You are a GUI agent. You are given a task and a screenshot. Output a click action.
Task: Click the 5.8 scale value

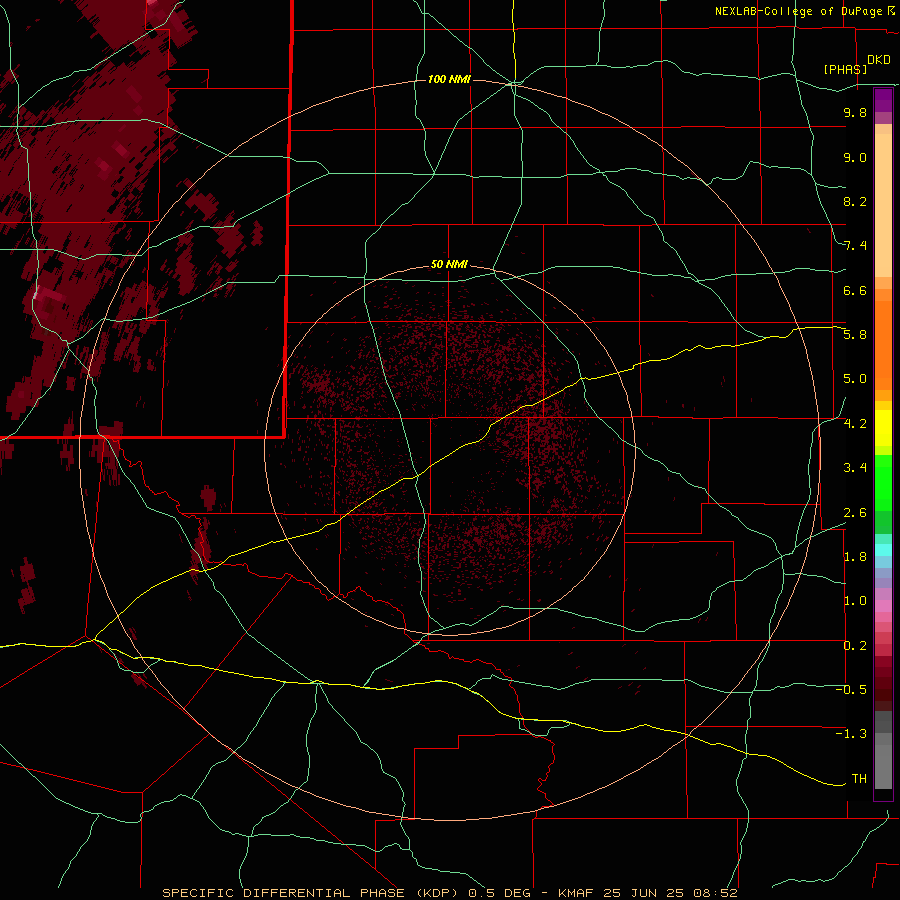(855, 335)
